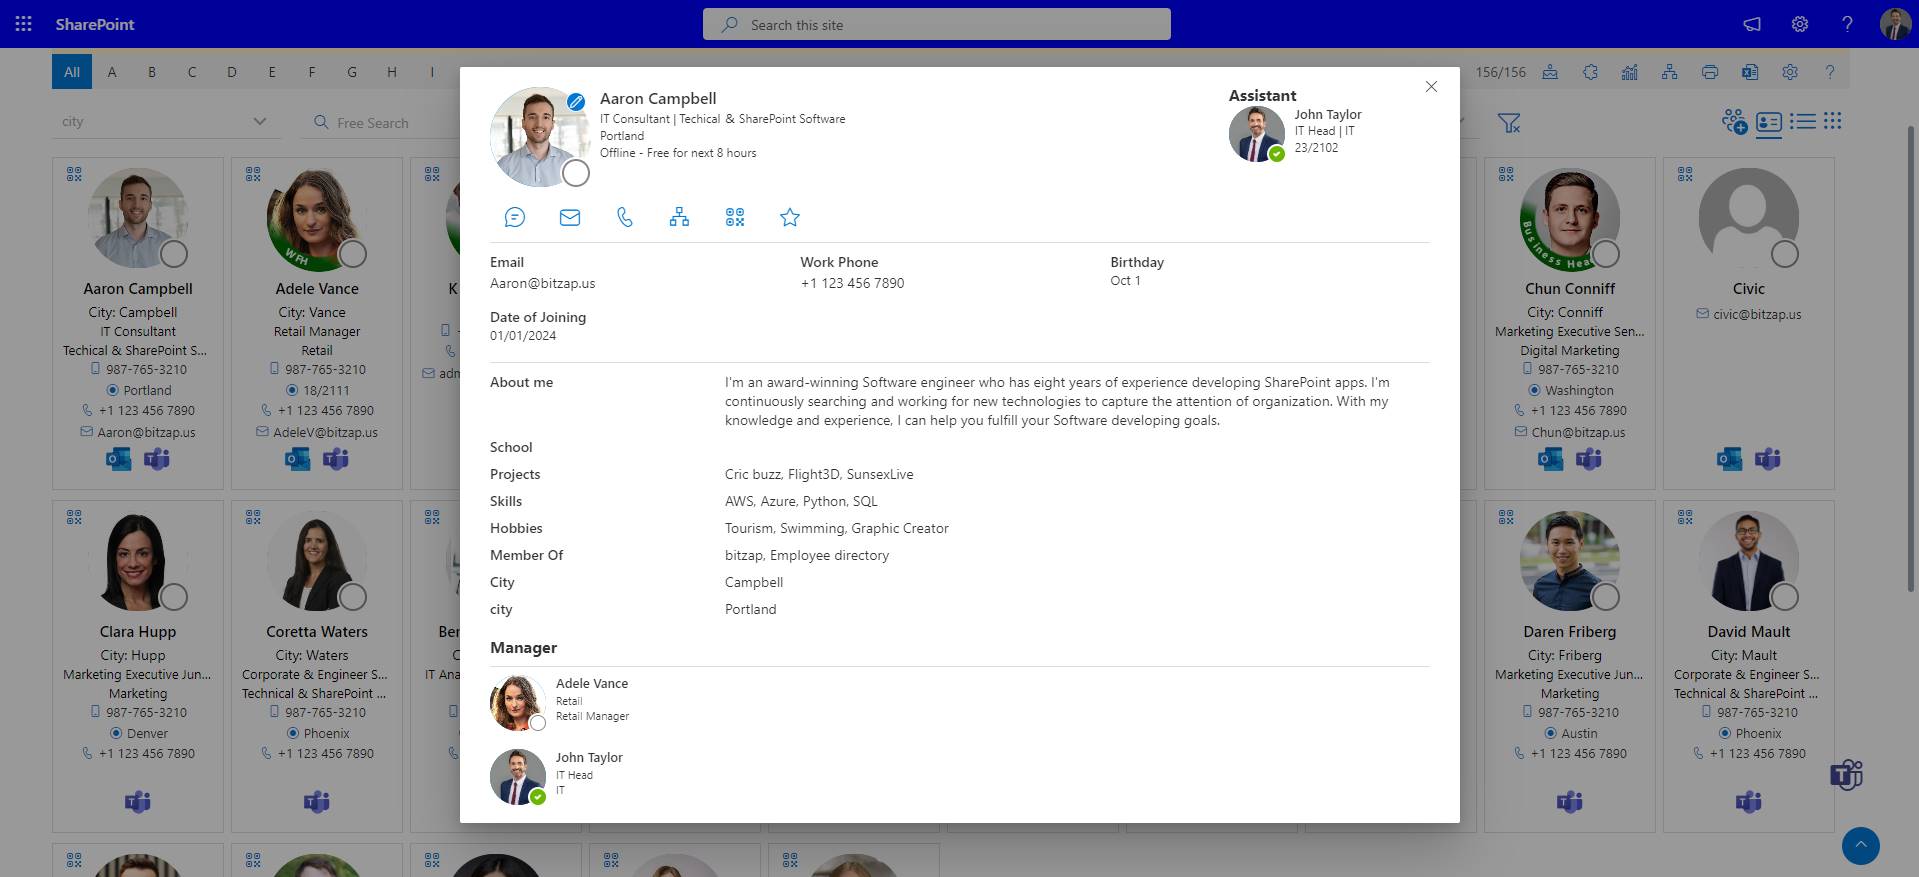Expand the city filter dropdown
This screenshot has height=877, width=1919.
click(x=164, y=122)
